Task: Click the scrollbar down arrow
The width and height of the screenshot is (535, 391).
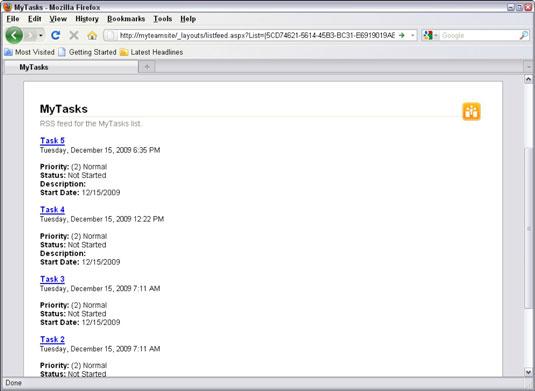Action: [528, 372]
